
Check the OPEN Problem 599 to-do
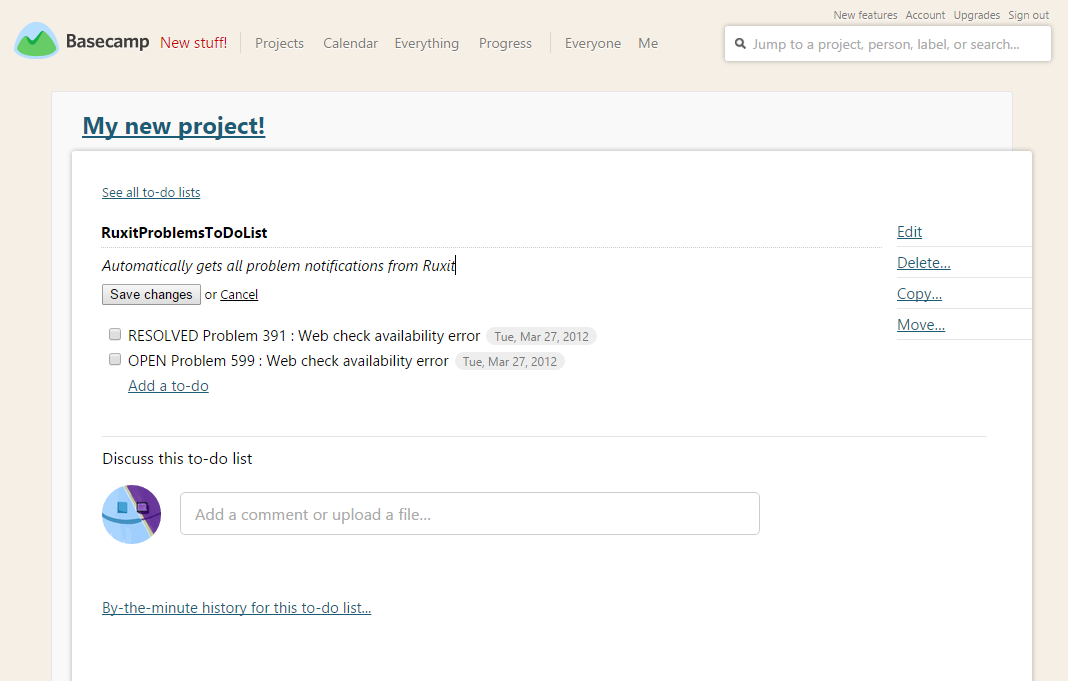115,360
